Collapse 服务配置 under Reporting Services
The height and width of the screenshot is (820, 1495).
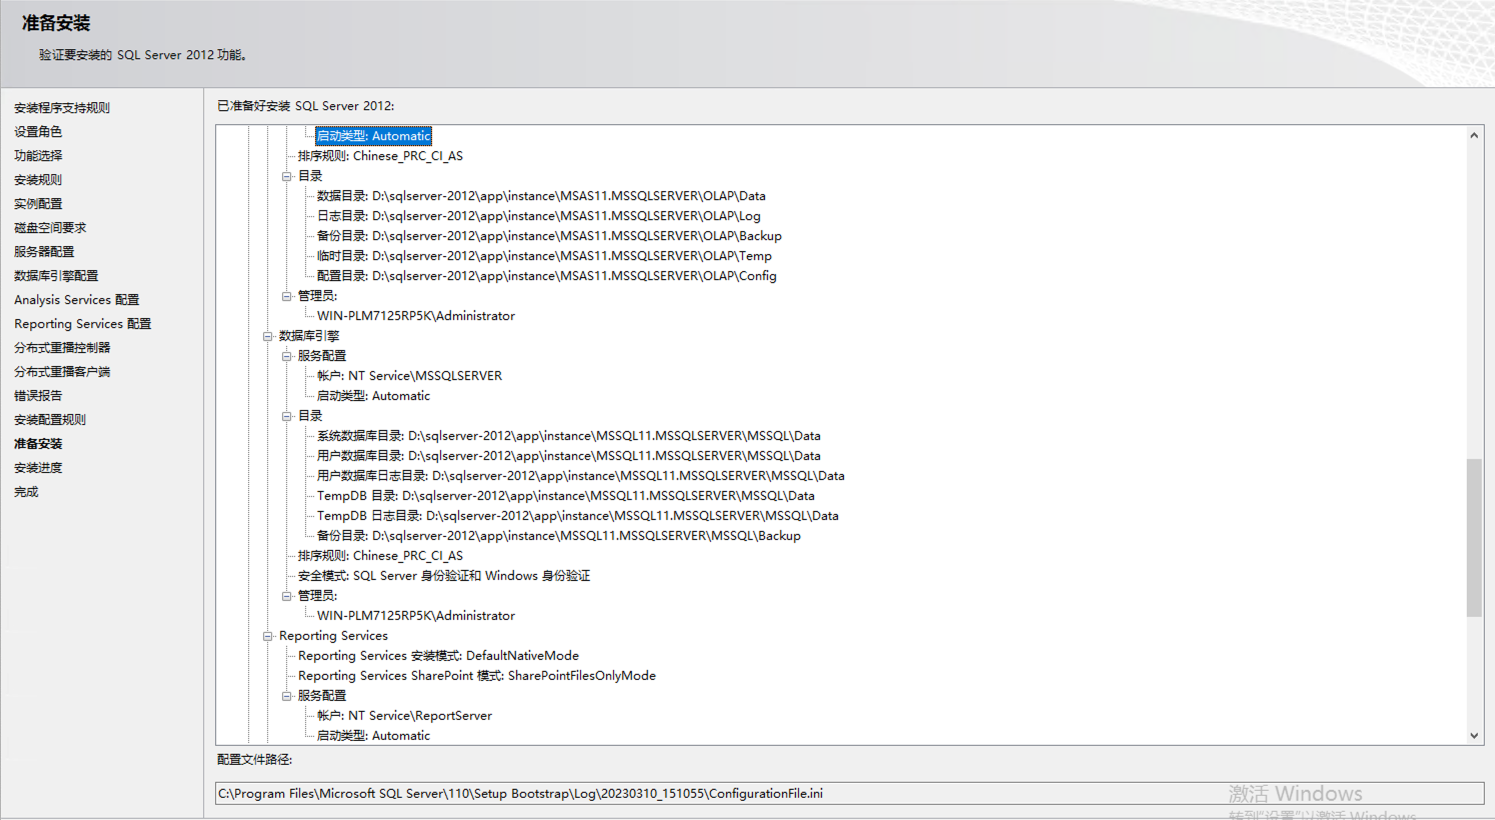coord(287,696)
